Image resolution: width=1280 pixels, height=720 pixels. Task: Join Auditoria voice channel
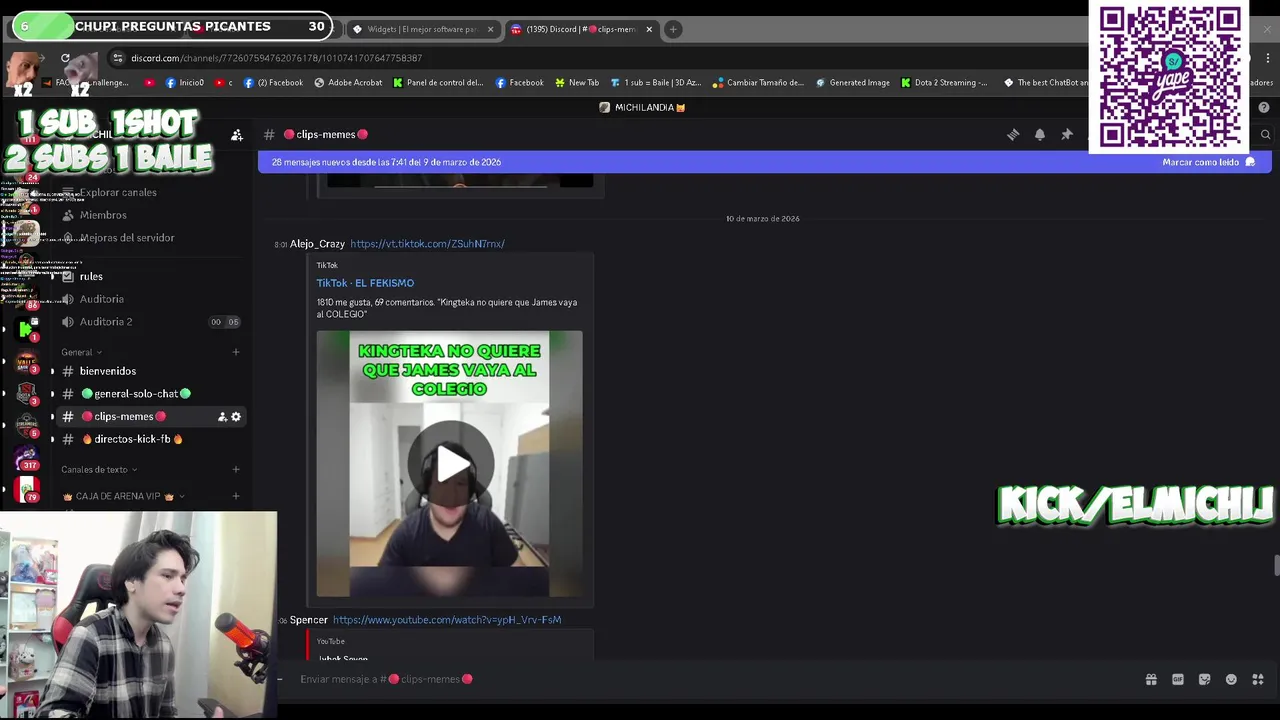[102, 299]
